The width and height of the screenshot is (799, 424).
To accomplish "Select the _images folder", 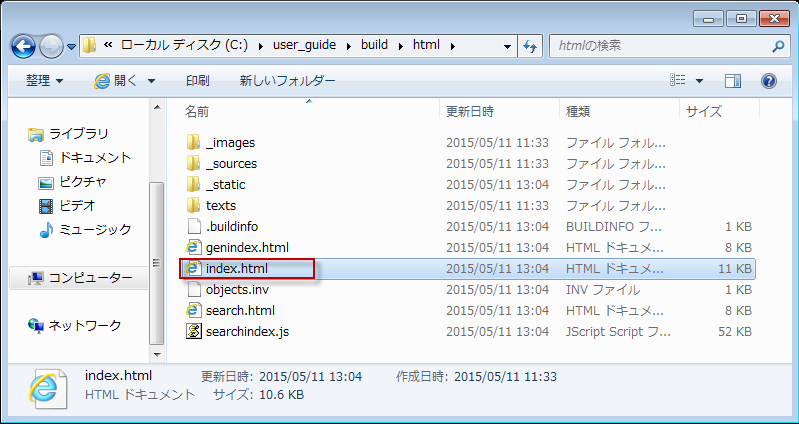I will coord(231,143).
